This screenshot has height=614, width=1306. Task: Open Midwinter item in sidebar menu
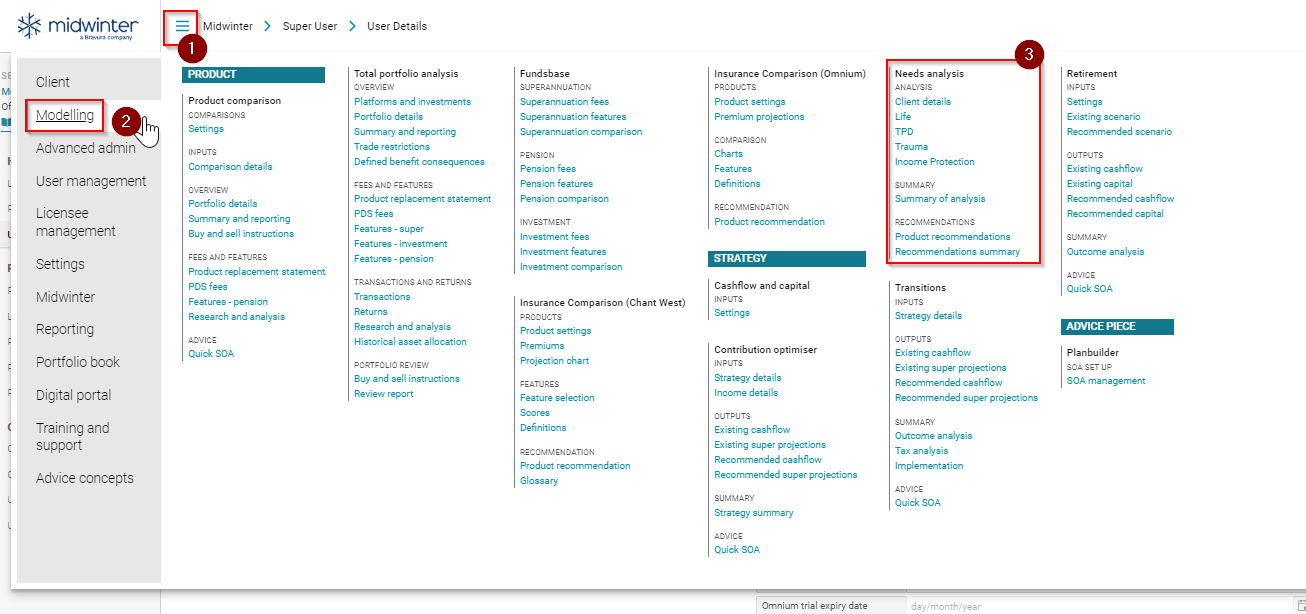click(x=65, y=297)
